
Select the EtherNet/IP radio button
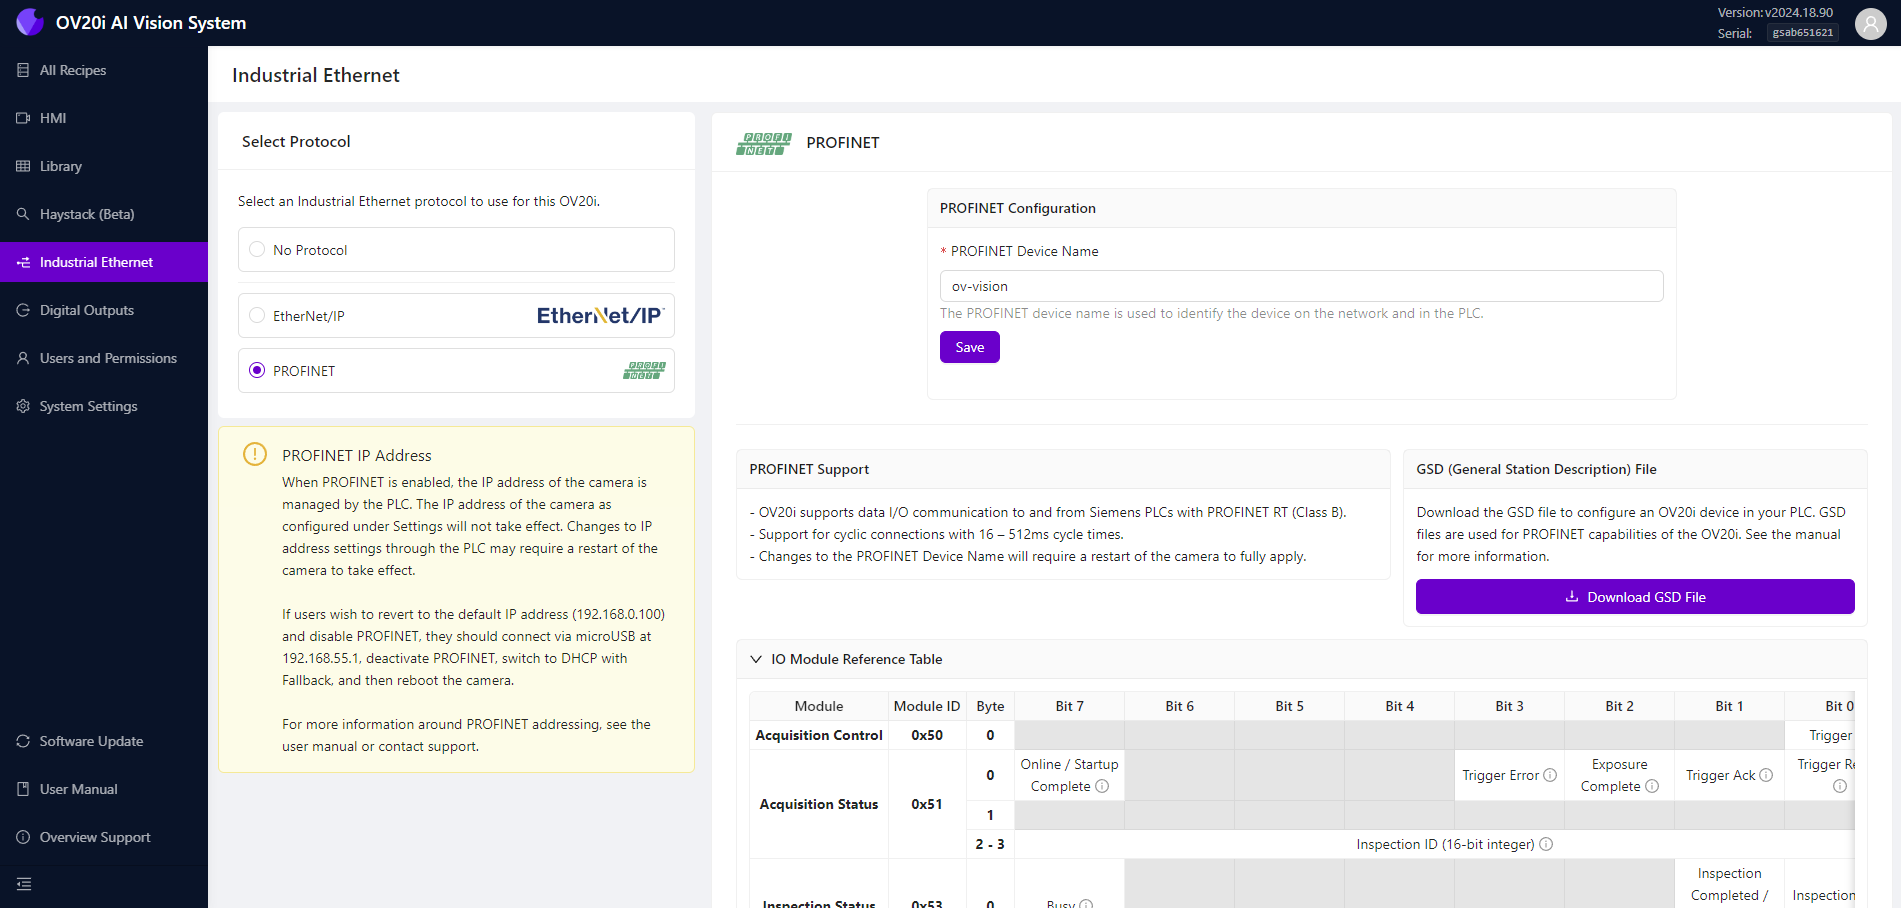(x=257, y=316)
